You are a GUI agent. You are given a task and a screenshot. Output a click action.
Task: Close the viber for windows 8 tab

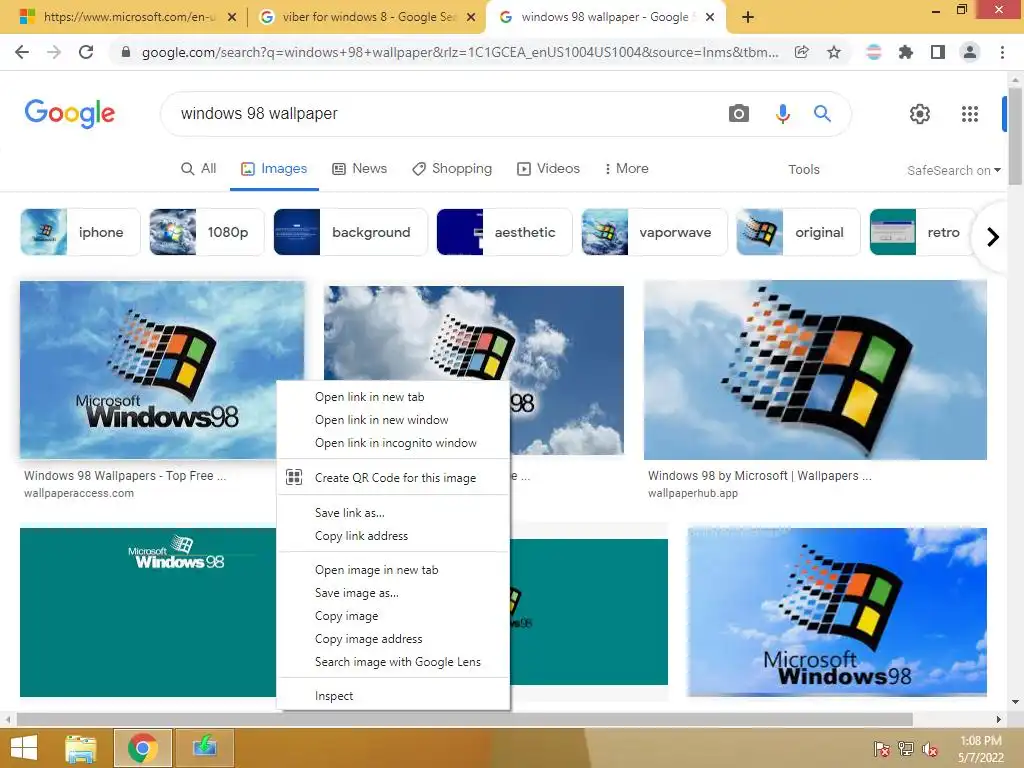(470, 17)
